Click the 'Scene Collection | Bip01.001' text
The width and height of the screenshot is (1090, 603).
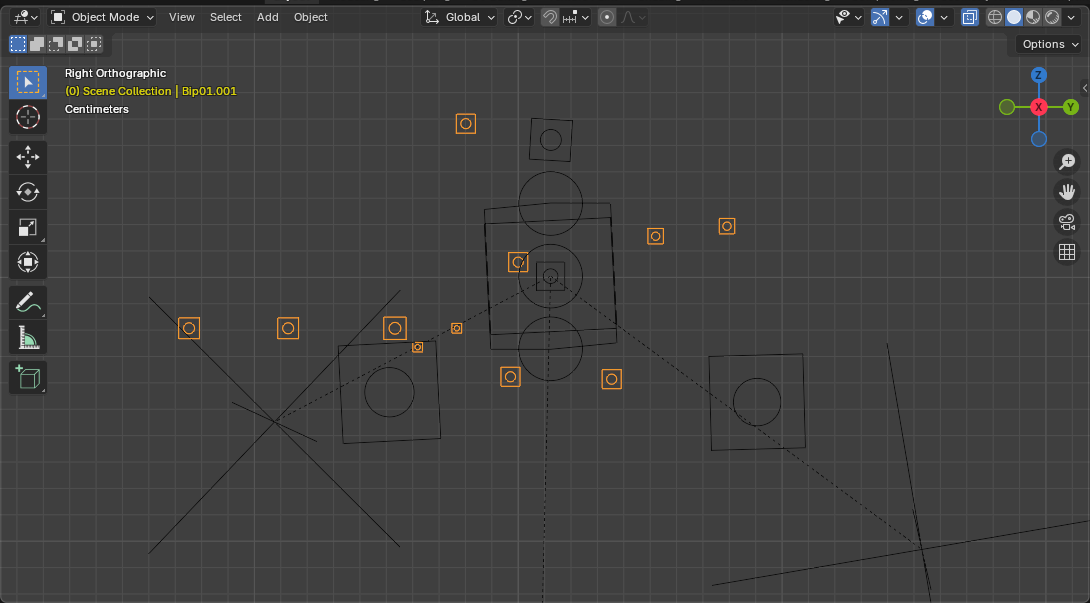tap(159, 91)
